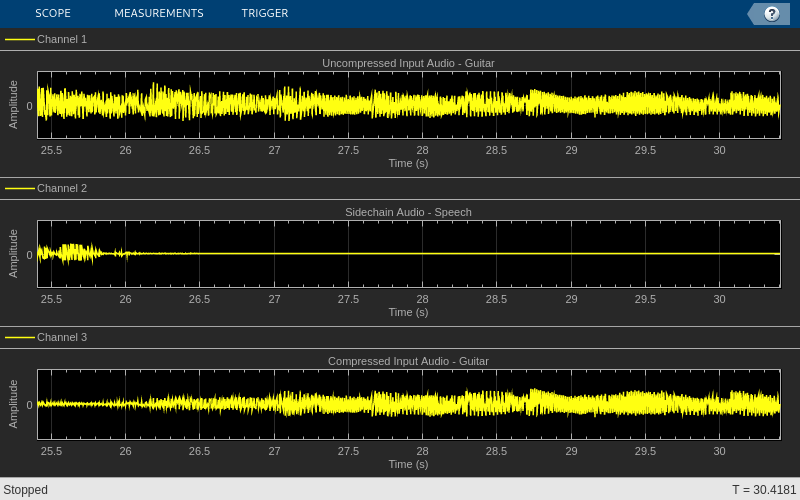Image resolution: width=800 pixels, height=500 pixels.
Task: Click the Stopped status label
Action: pyautogui.click(x=26, y=490)
